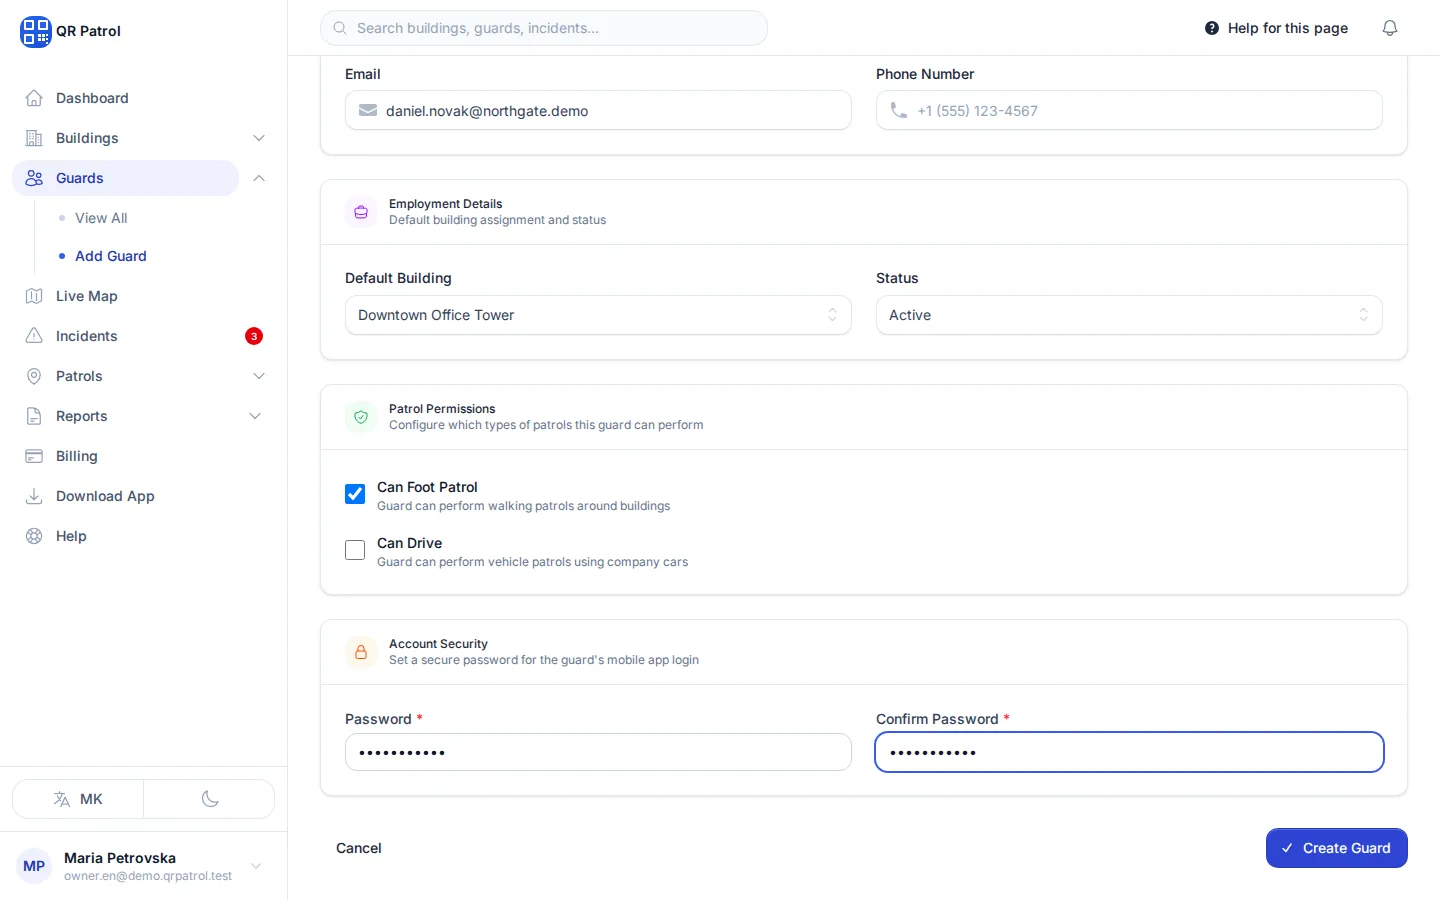Image resolution: width=1440 pixels, height=900 pixels.
Task: Click the help question mark icon
Action: pyautogui.click(x=1212, y=28)
